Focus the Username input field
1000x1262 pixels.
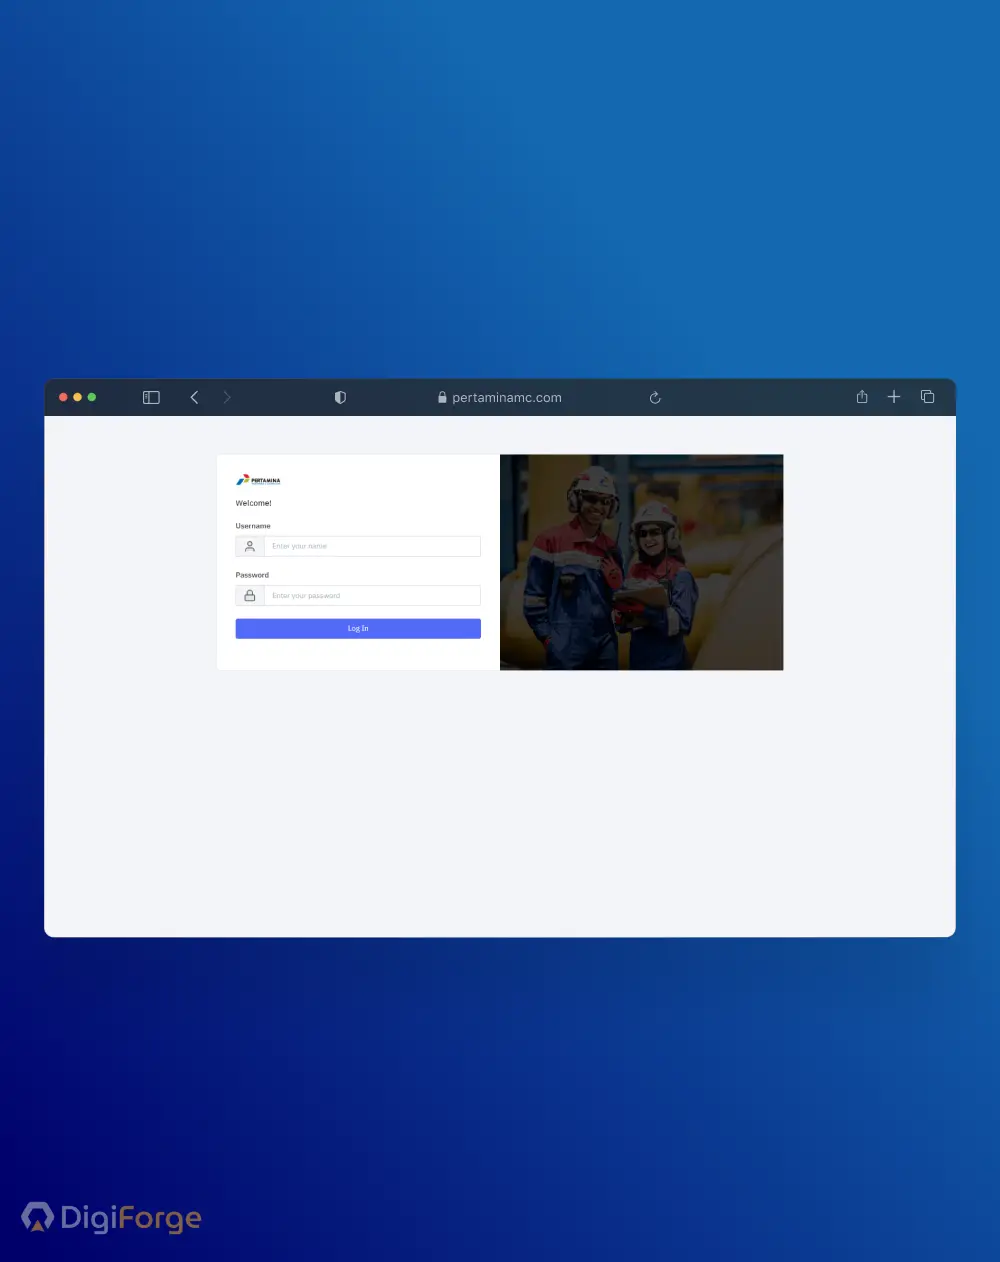(372, 546)
